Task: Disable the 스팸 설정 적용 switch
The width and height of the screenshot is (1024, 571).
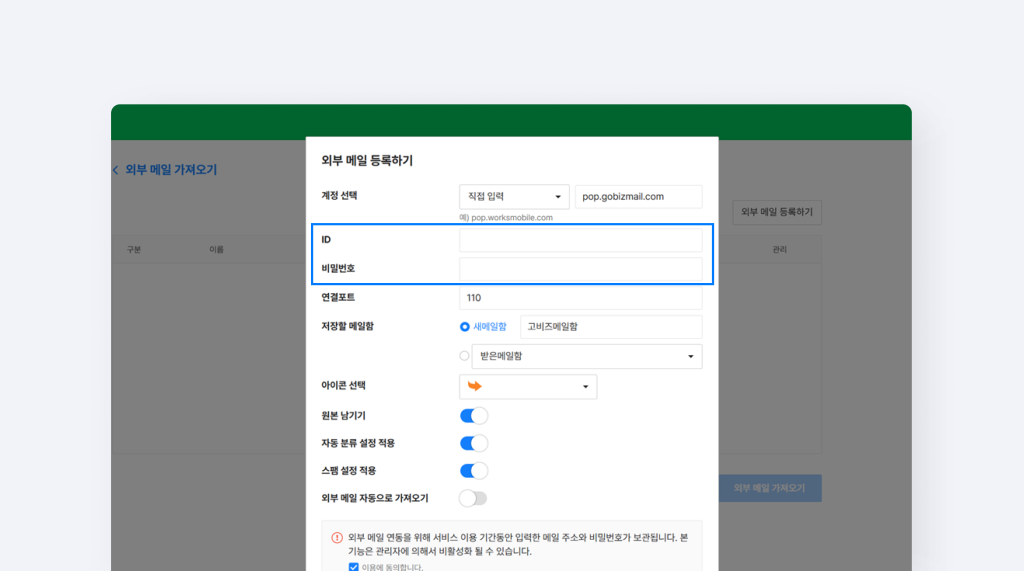Action: click(473, 470)
